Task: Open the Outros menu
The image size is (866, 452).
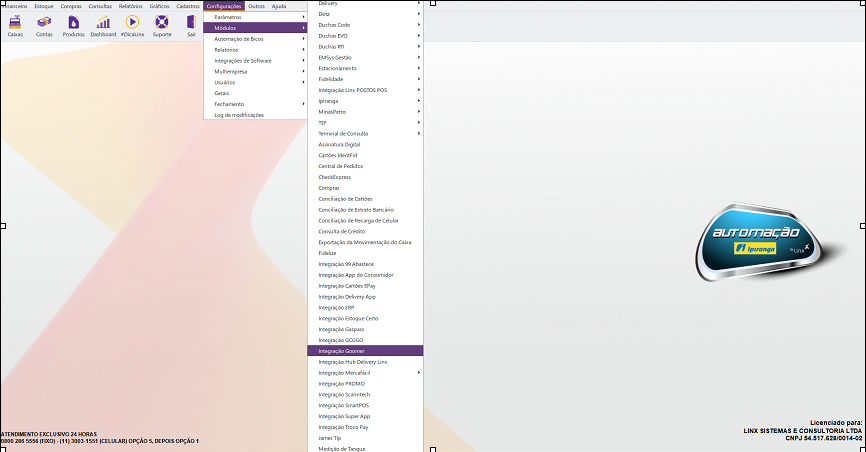Action: pyautogui.click(x=256, y=6)
